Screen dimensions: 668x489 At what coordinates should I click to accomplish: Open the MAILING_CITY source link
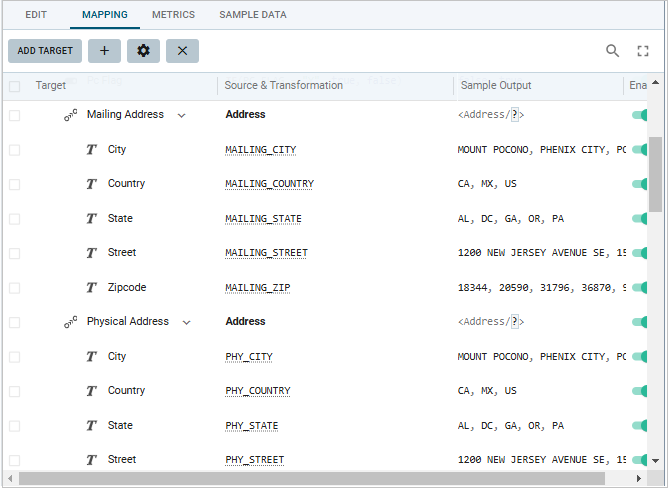[x=260, y=150]
